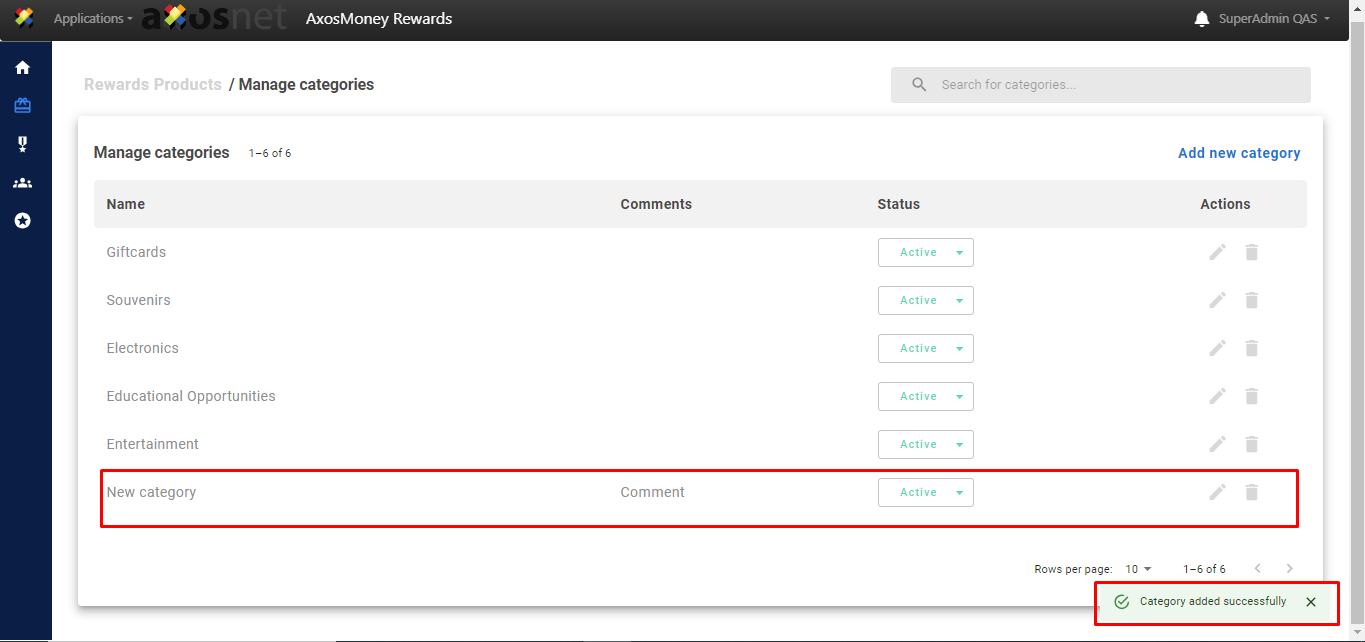This screenshot has height=642, width=1365.
Task: Click the star circle icon in sidebar
Action: tap(22, 220)
